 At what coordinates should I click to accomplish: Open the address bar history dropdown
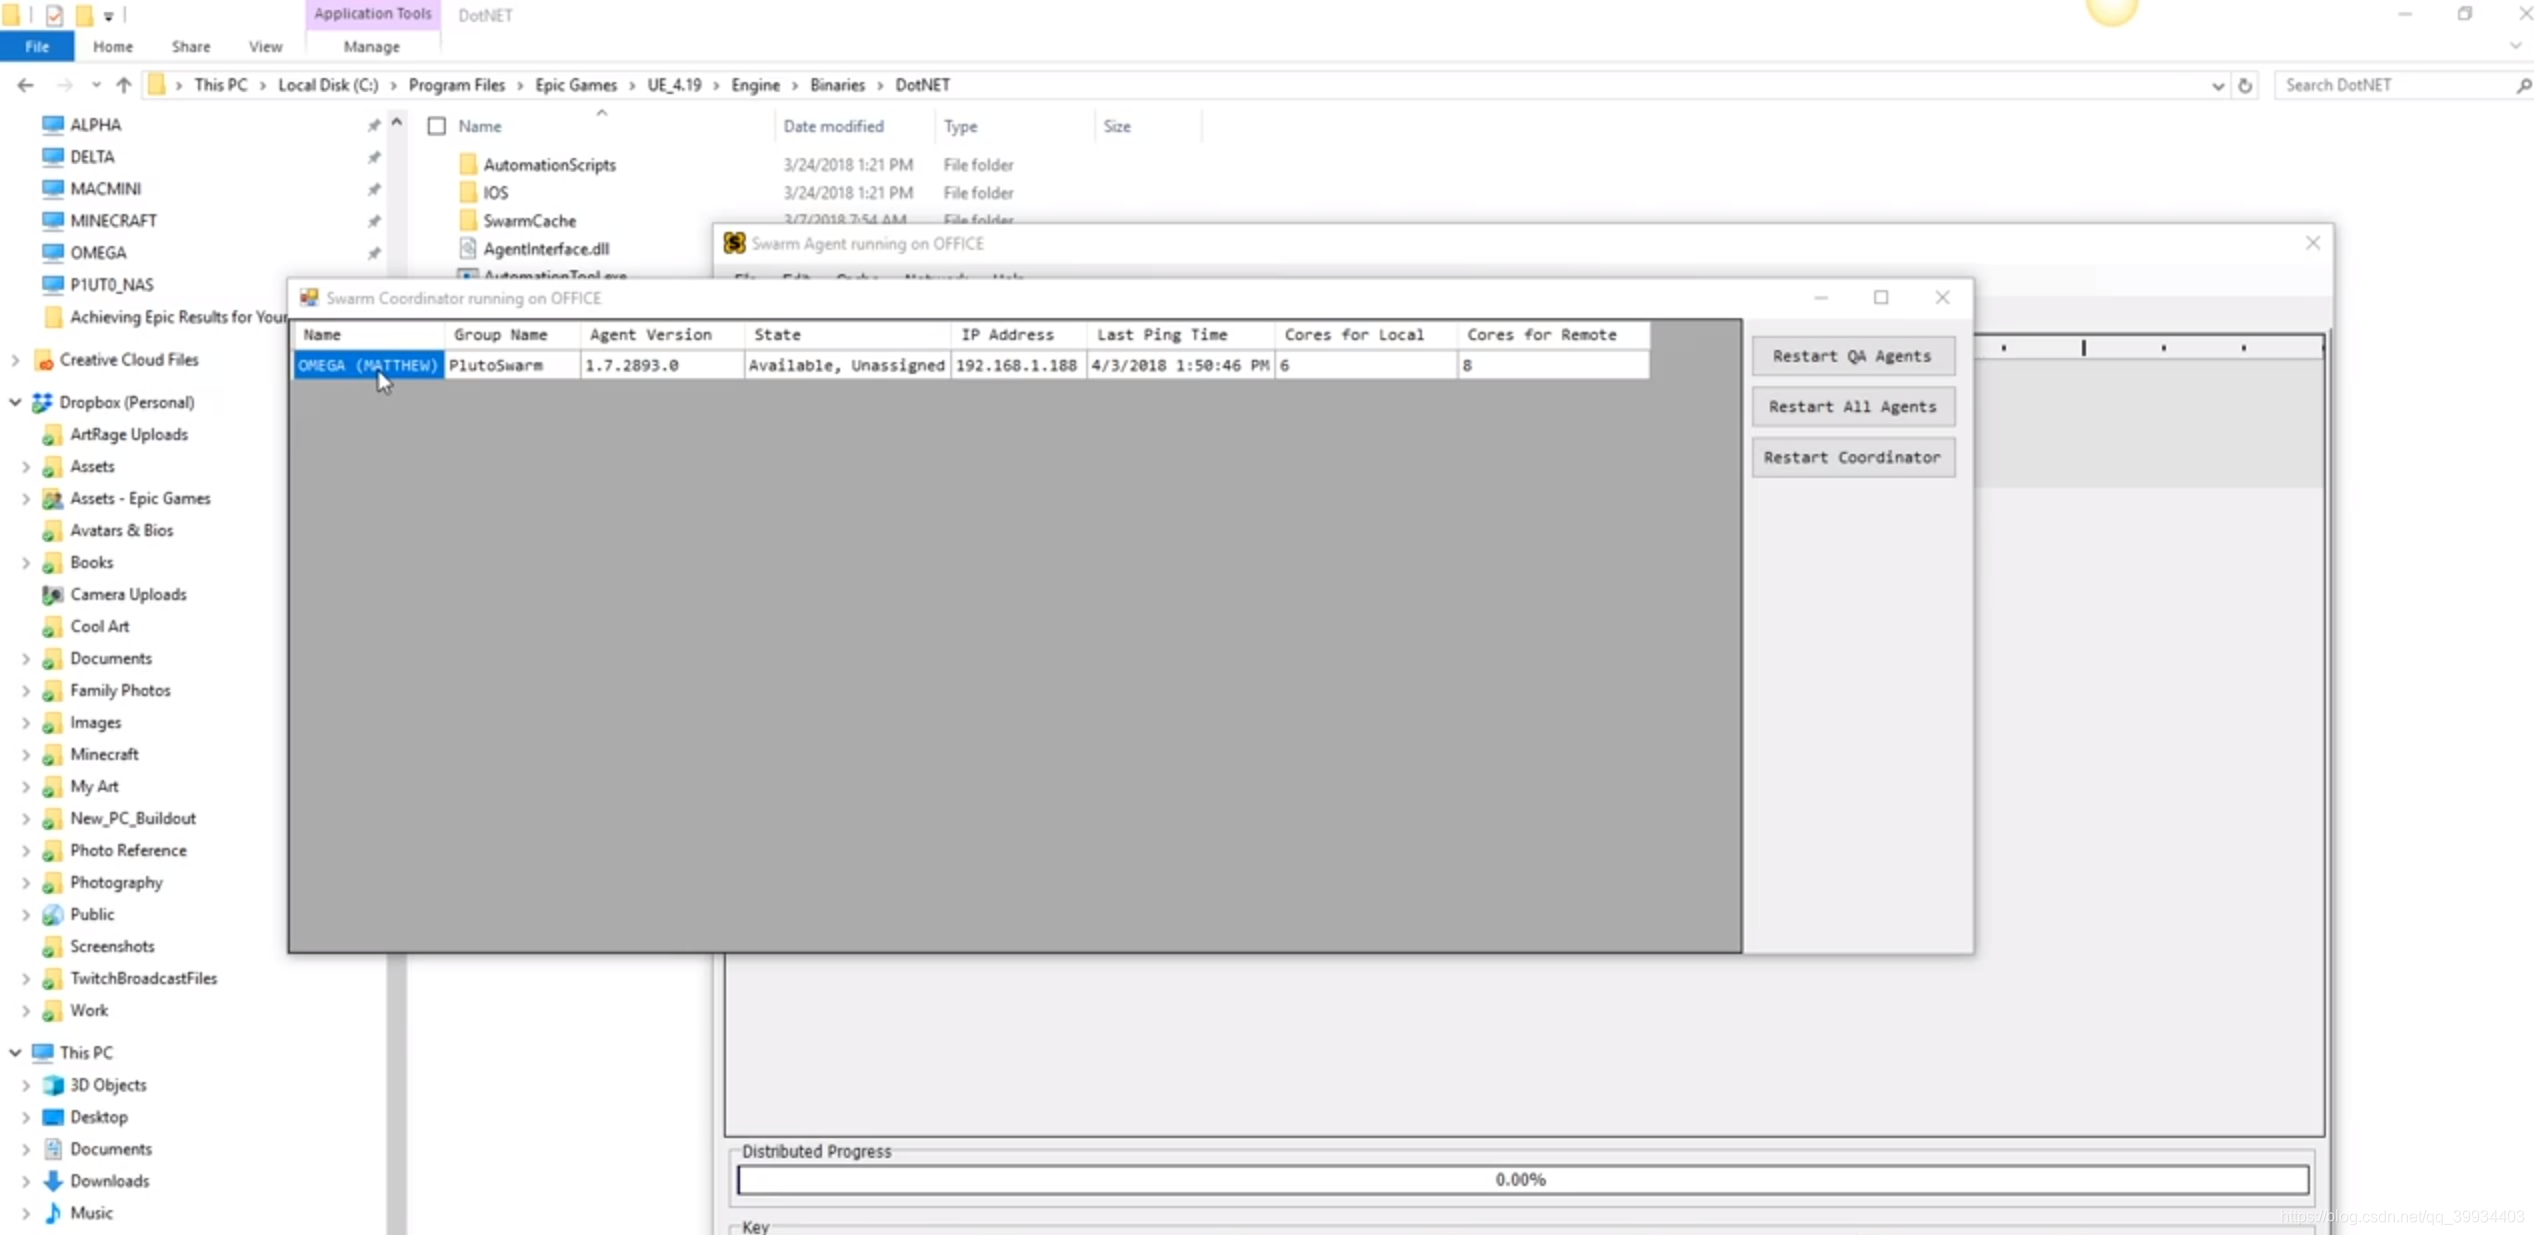tap(2218, 85)
